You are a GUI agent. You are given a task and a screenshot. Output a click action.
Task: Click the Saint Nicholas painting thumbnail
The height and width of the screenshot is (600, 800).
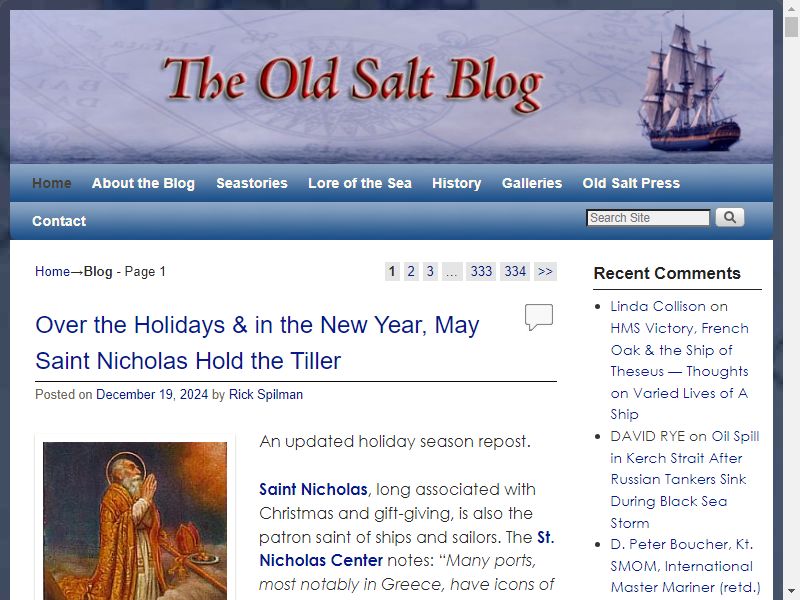135,520
